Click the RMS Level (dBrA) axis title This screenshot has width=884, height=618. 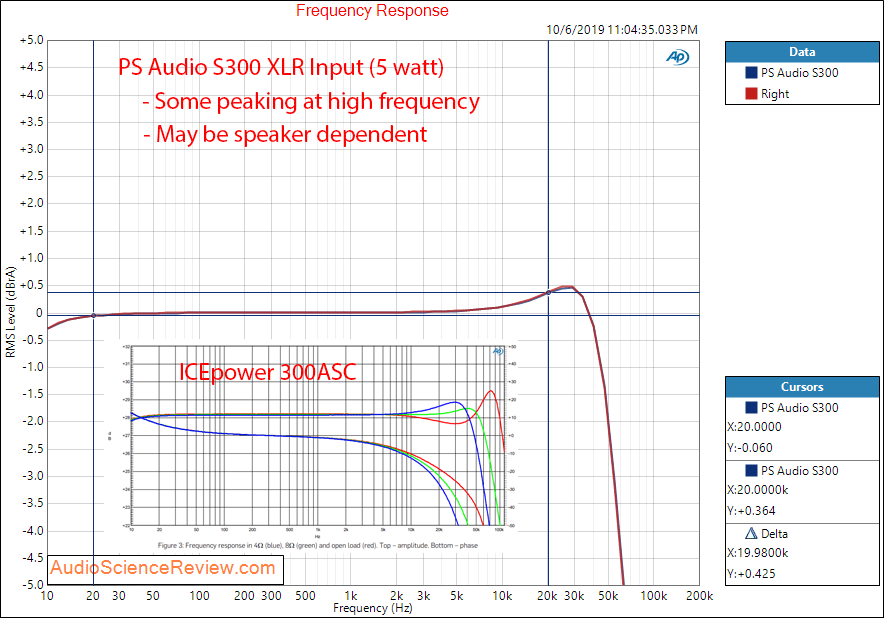11,312
